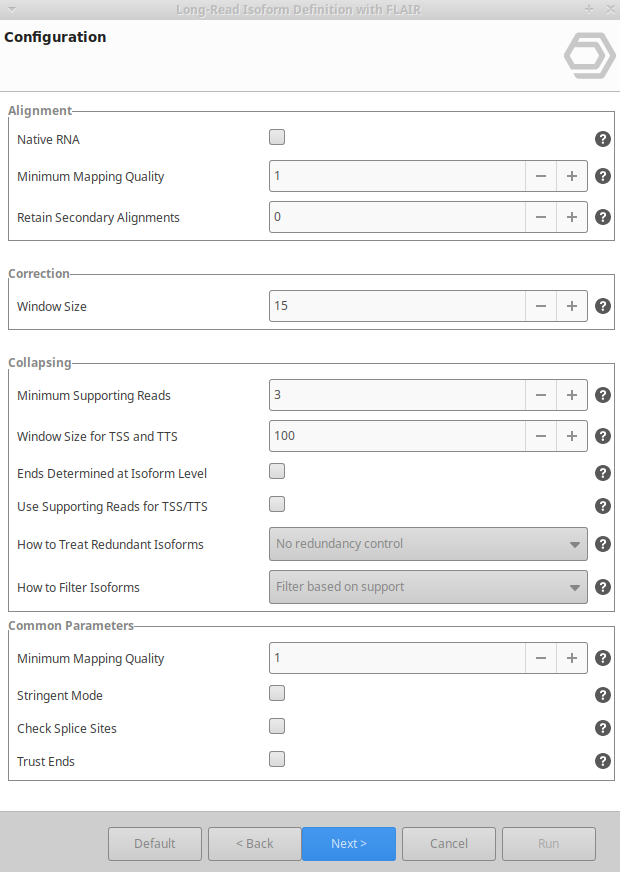
Task: Open help for Trust Ends option
Action: pyautogui.click(x=603, y=761)
